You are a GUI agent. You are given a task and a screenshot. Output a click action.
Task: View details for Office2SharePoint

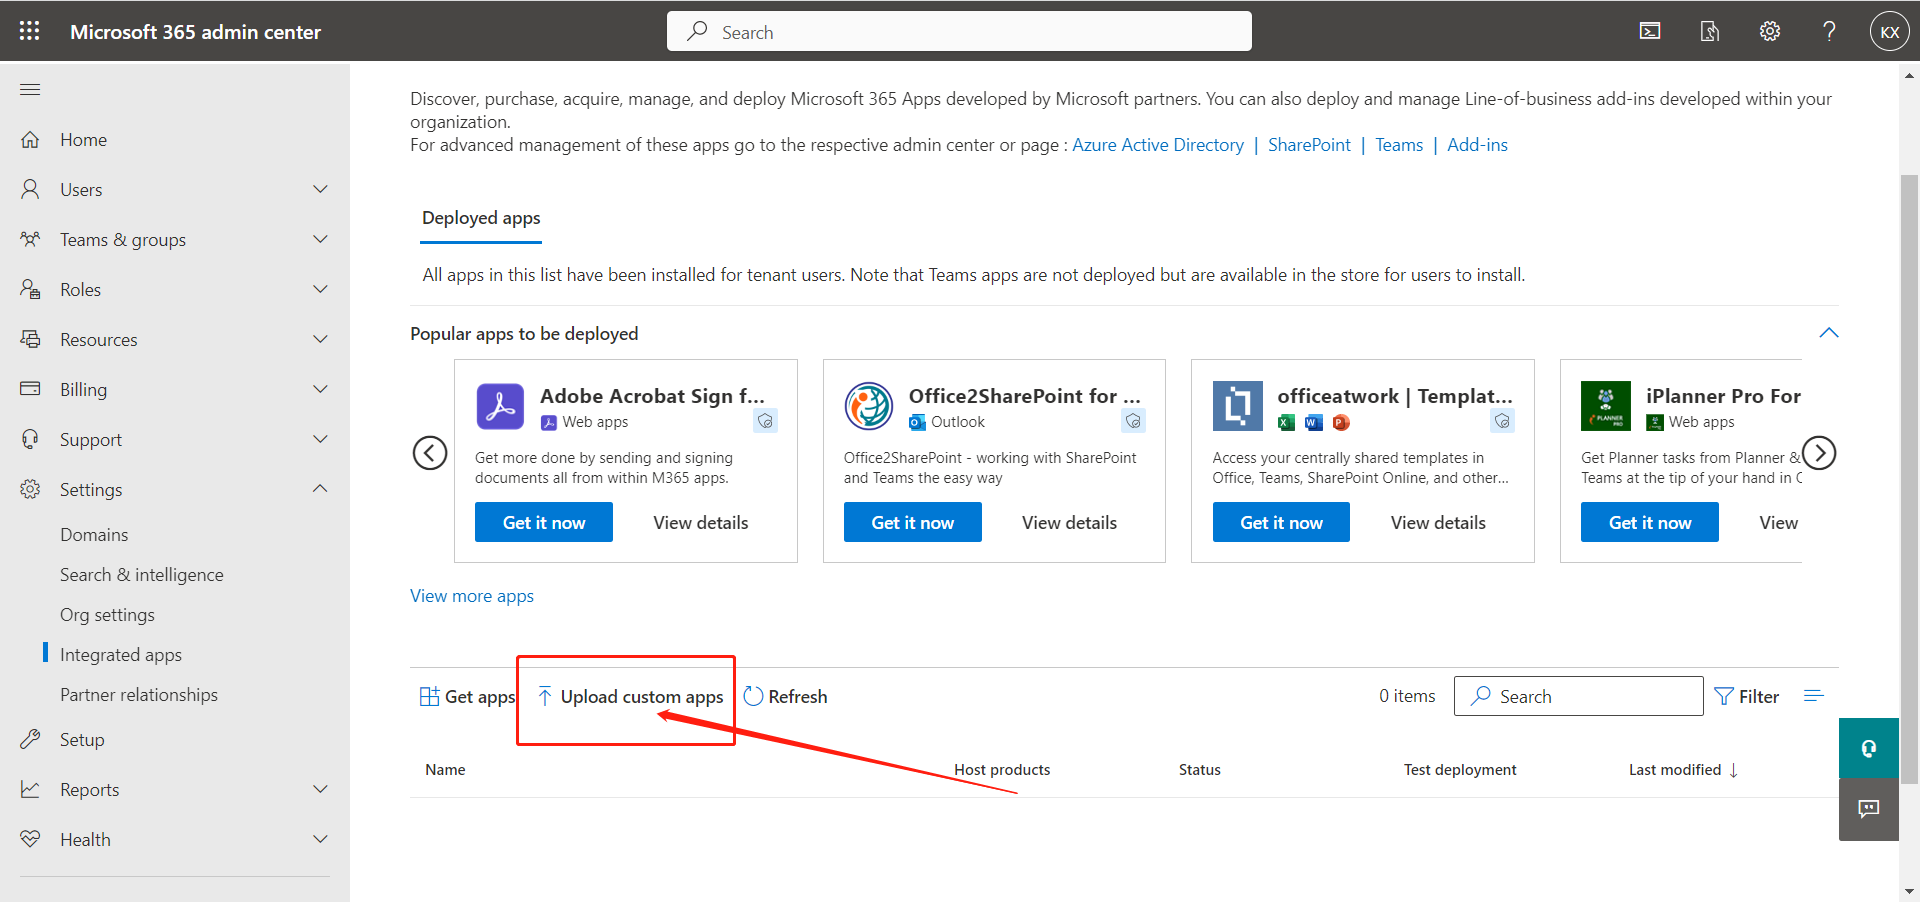pos(1069,522)
